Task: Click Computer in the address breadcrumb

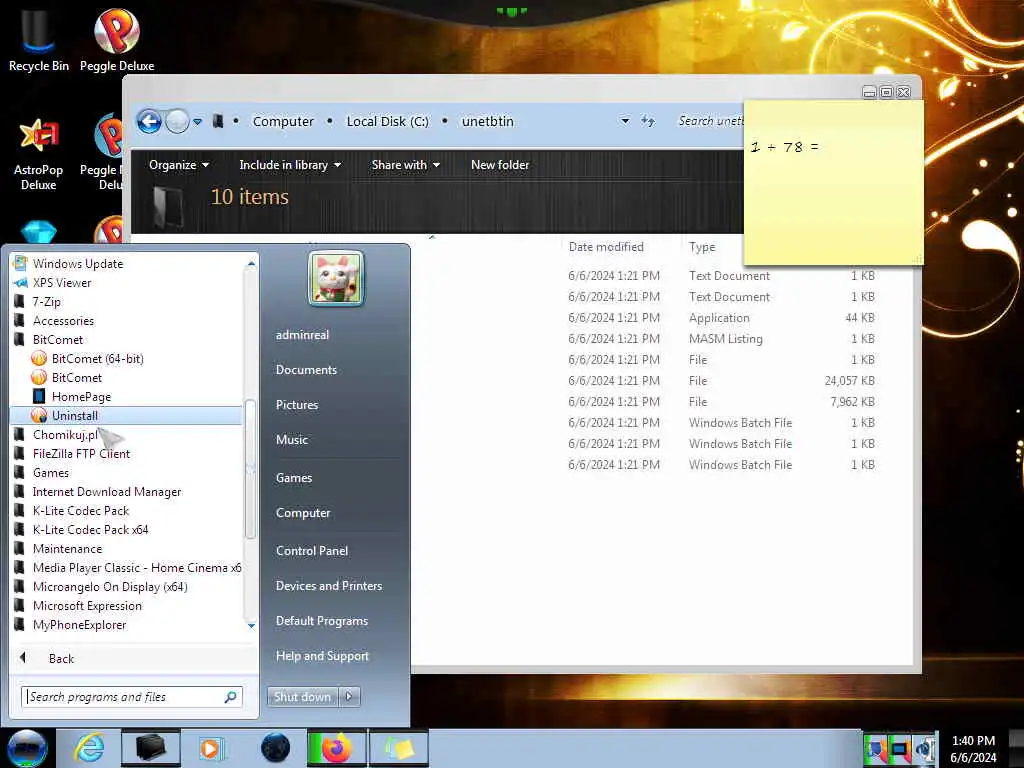Action: [x=283, y=121]
